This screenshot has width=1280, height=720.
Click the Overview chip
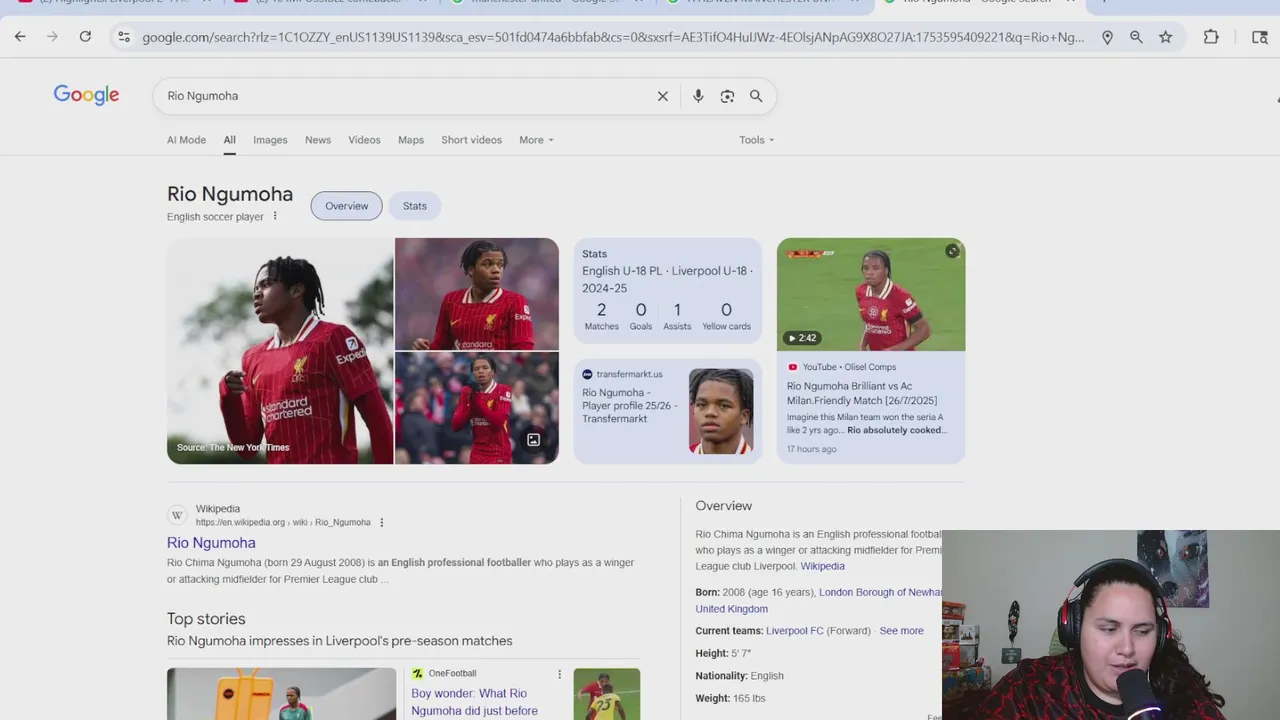tap(346, 206)
